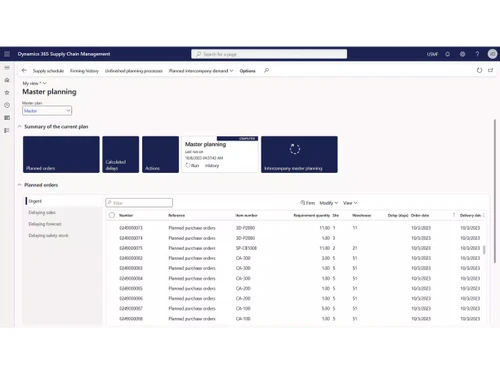Viewport: 500px width, 375px height.
Task: Sort by Order date column header
Action: point(420,215)
